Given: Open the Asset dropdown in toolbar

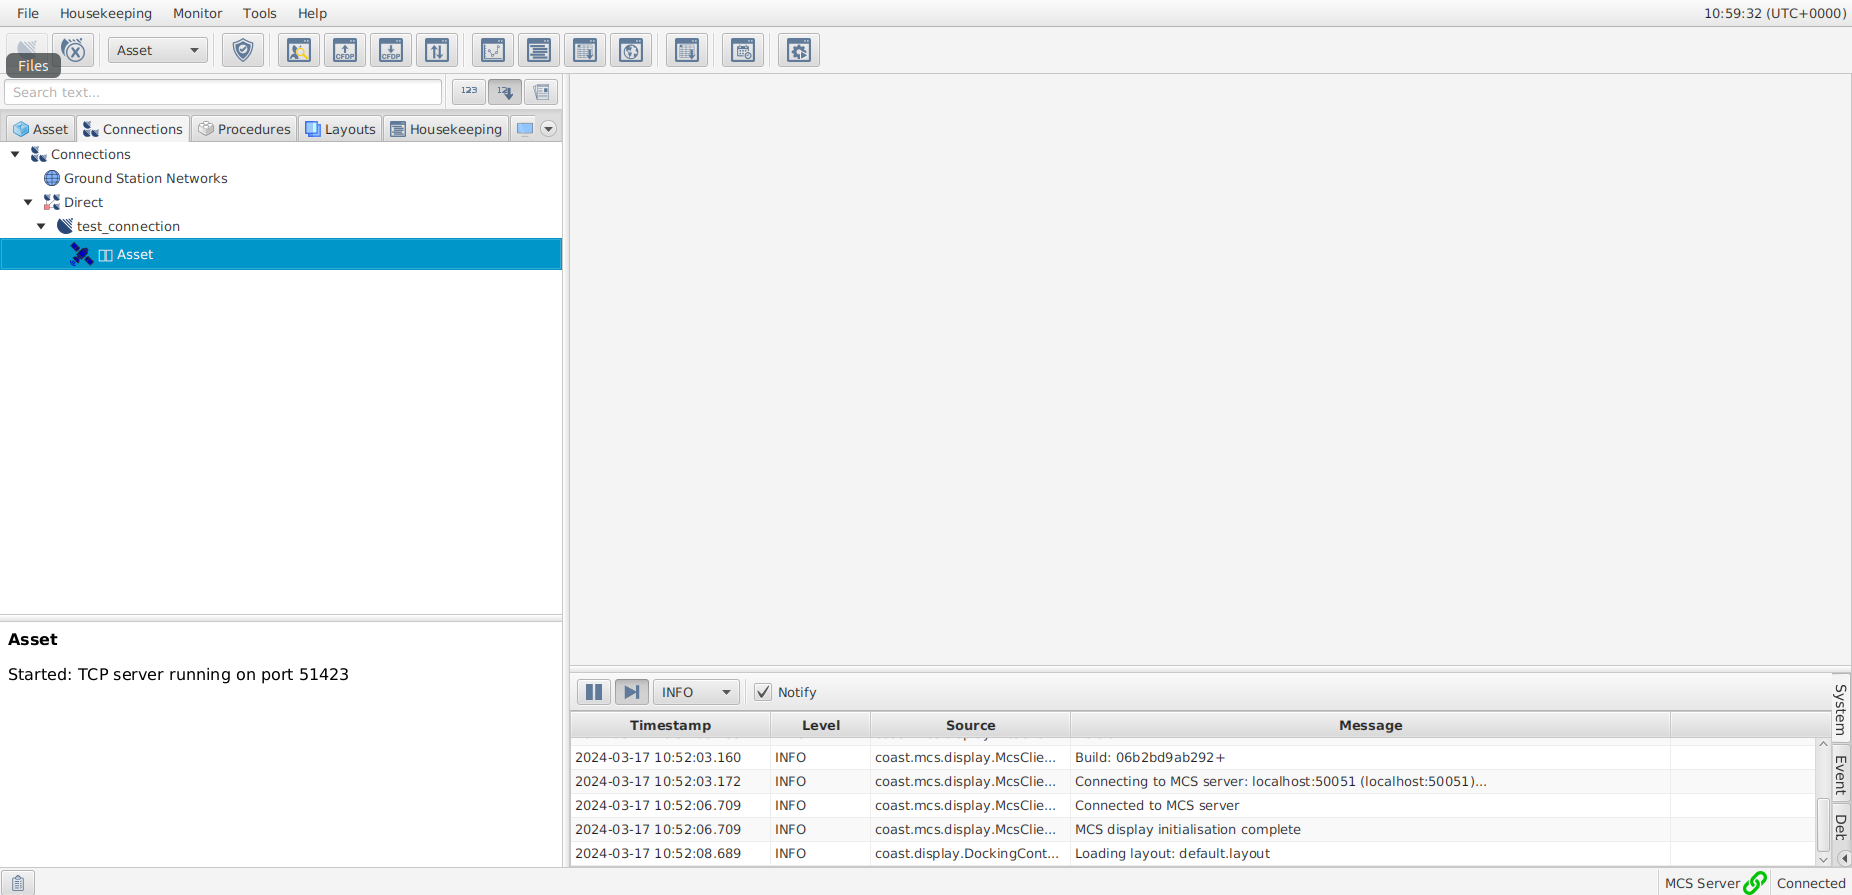Looking at the screenshot, I should coord(158,50).
